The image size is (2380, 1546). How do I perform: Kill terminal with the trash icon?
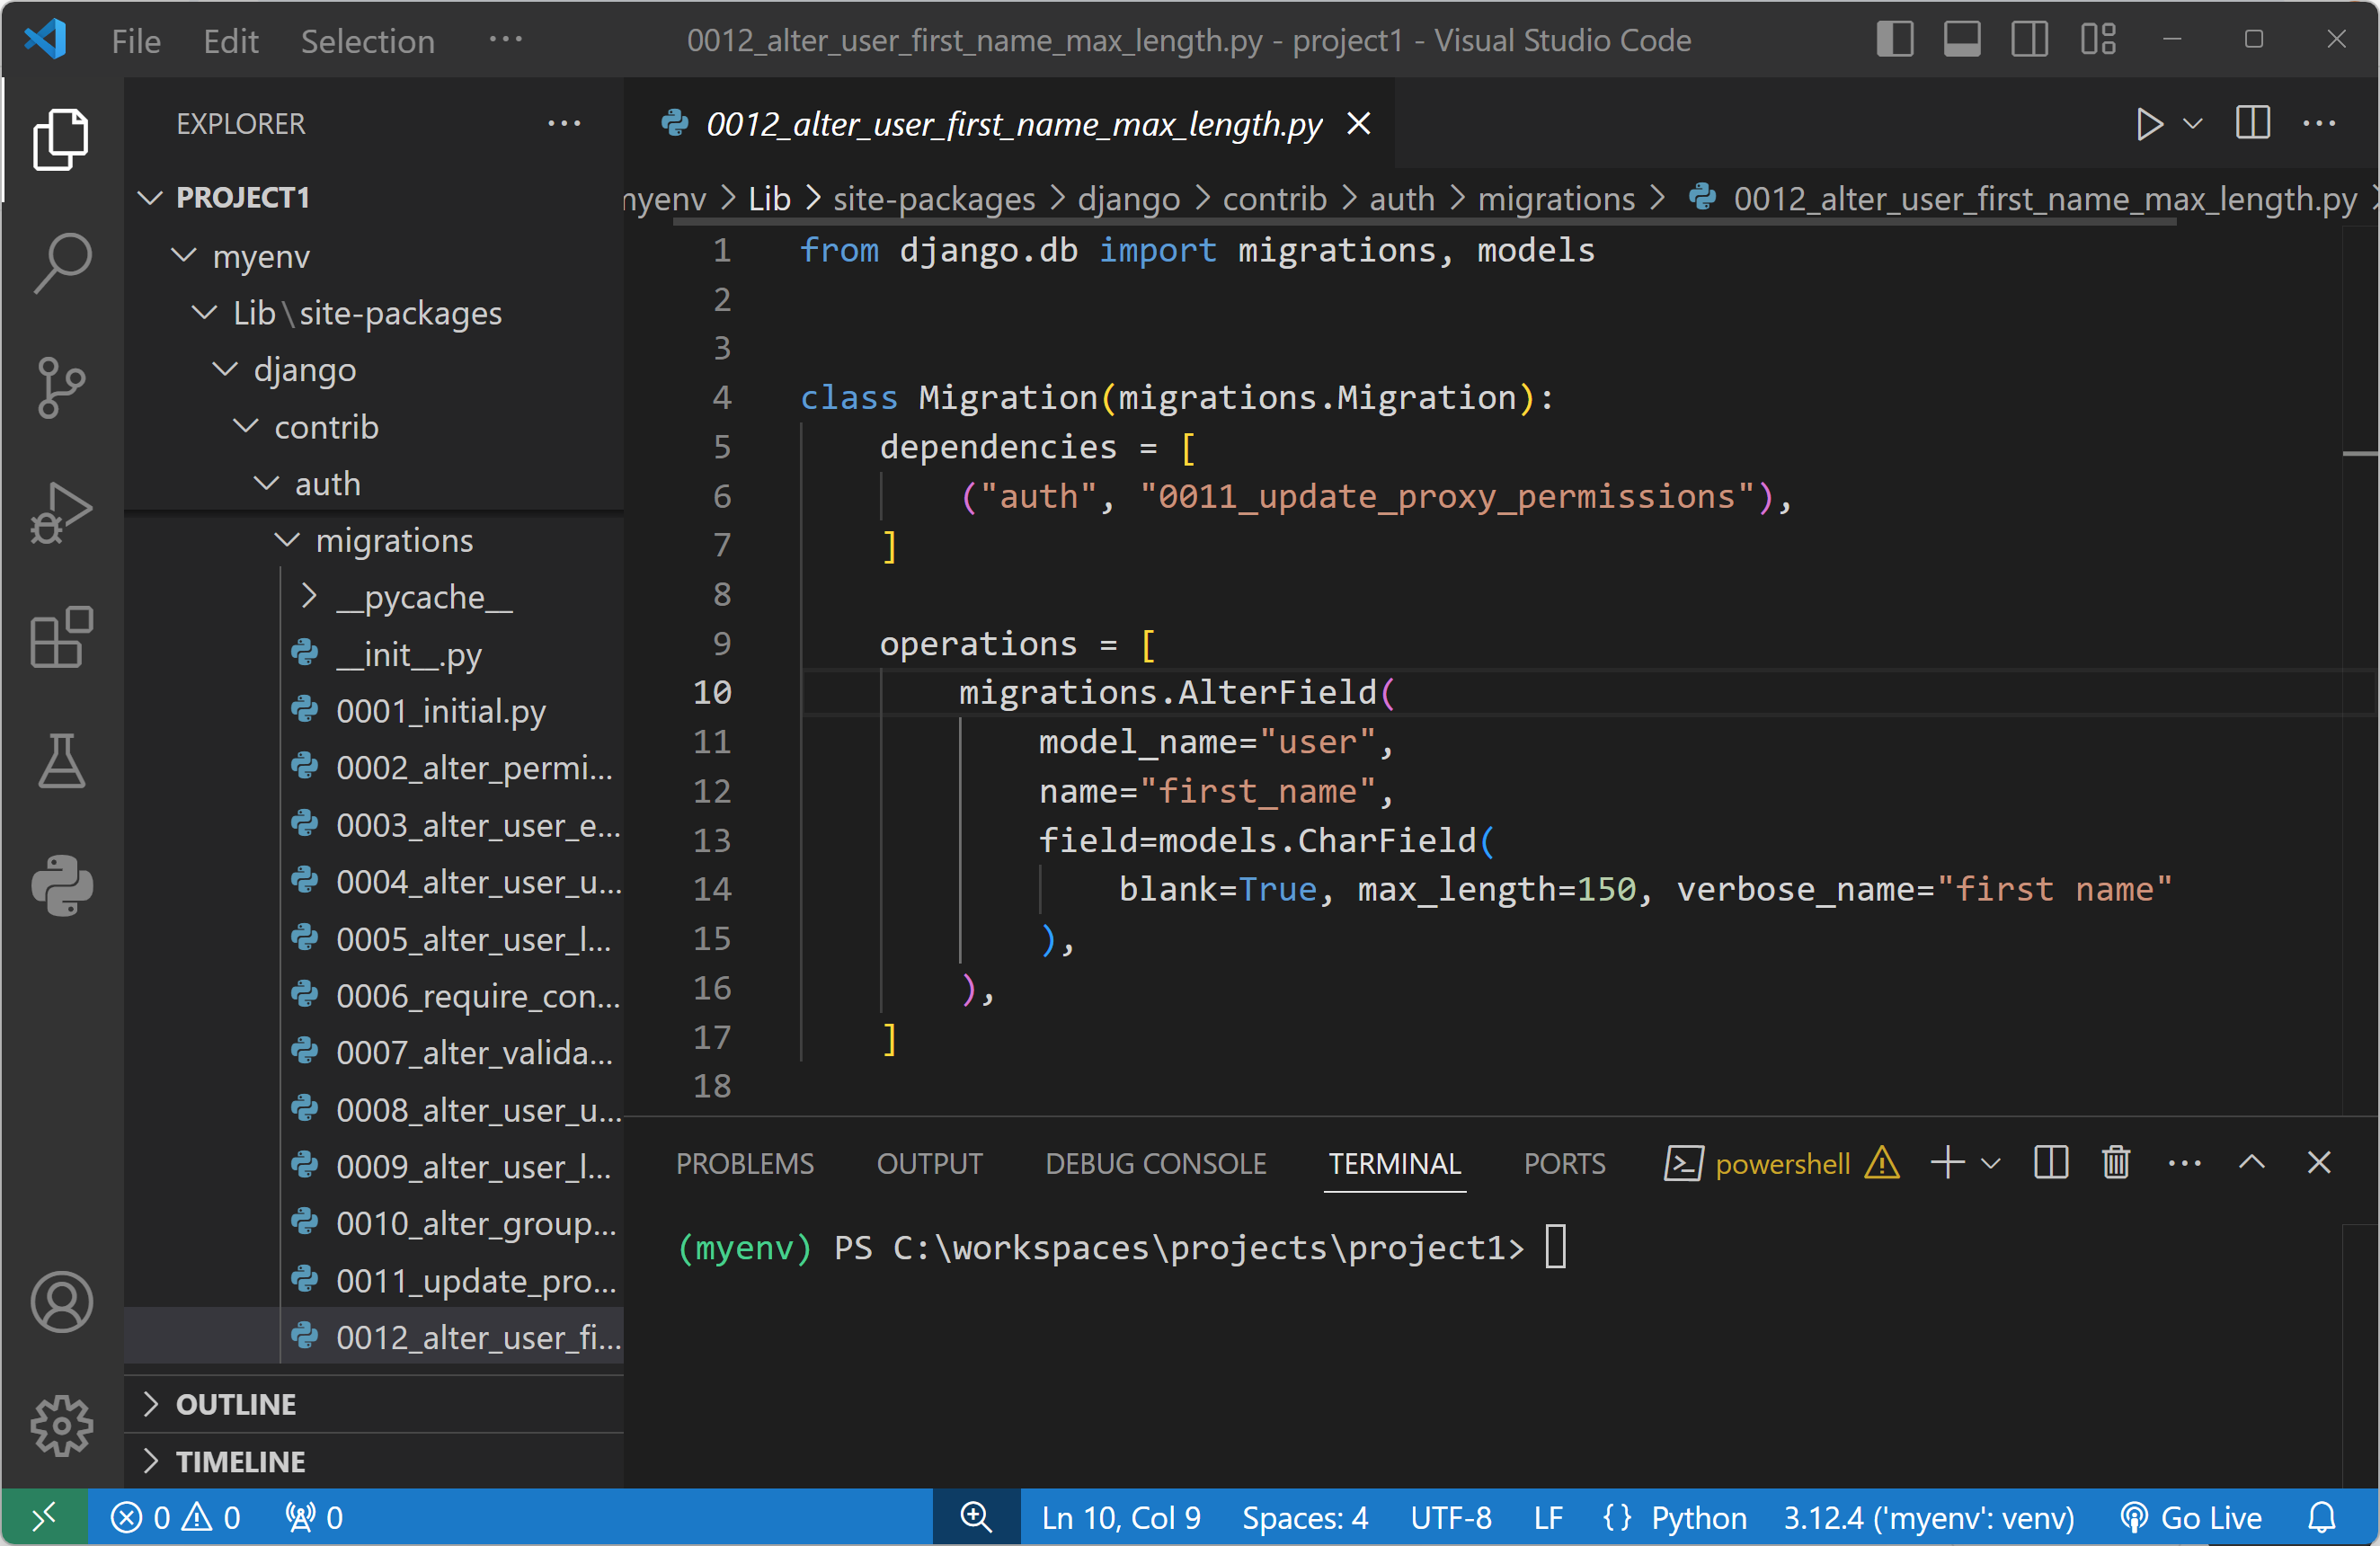pos(2116,1163)
